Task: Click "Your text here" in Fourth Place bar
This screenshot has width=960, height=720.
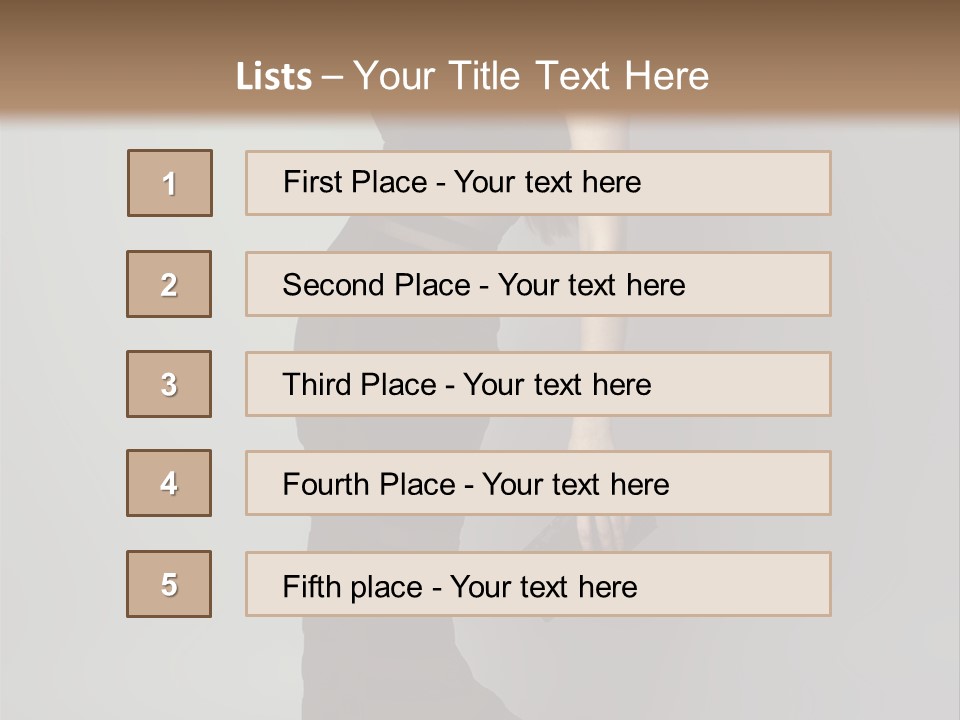Action: click(575, 485)
